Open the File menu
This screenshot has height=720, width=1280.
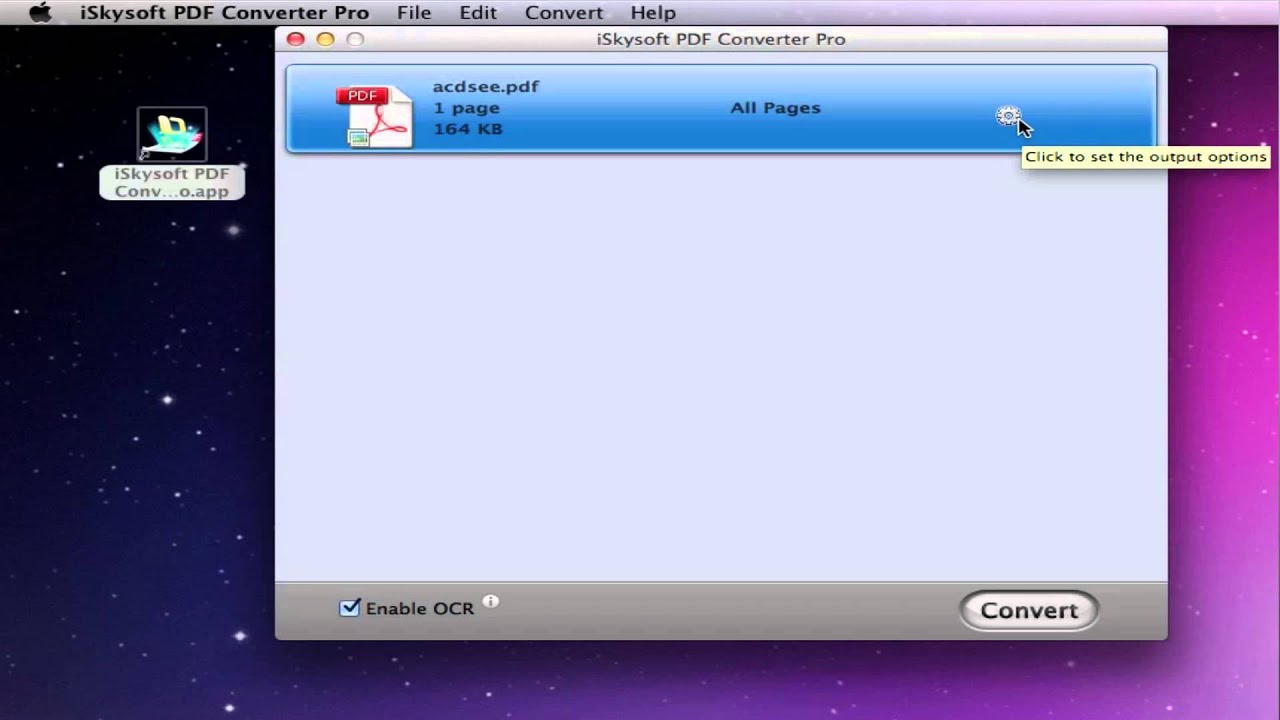point(414,13)
